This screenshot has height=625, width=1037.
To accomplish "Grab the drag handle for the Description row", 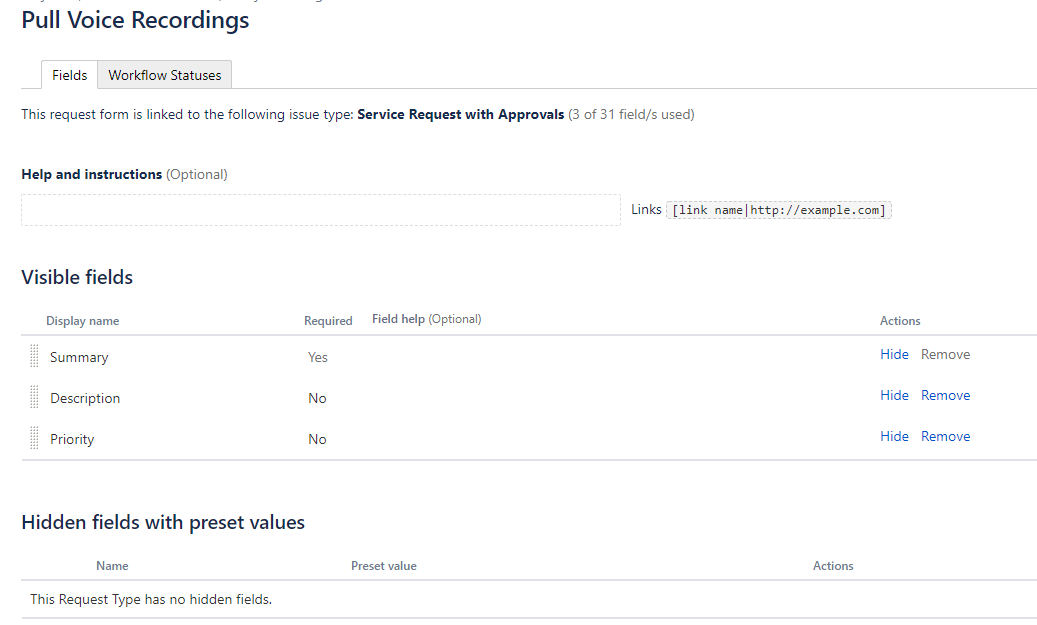I will click(x=34, y=397).
